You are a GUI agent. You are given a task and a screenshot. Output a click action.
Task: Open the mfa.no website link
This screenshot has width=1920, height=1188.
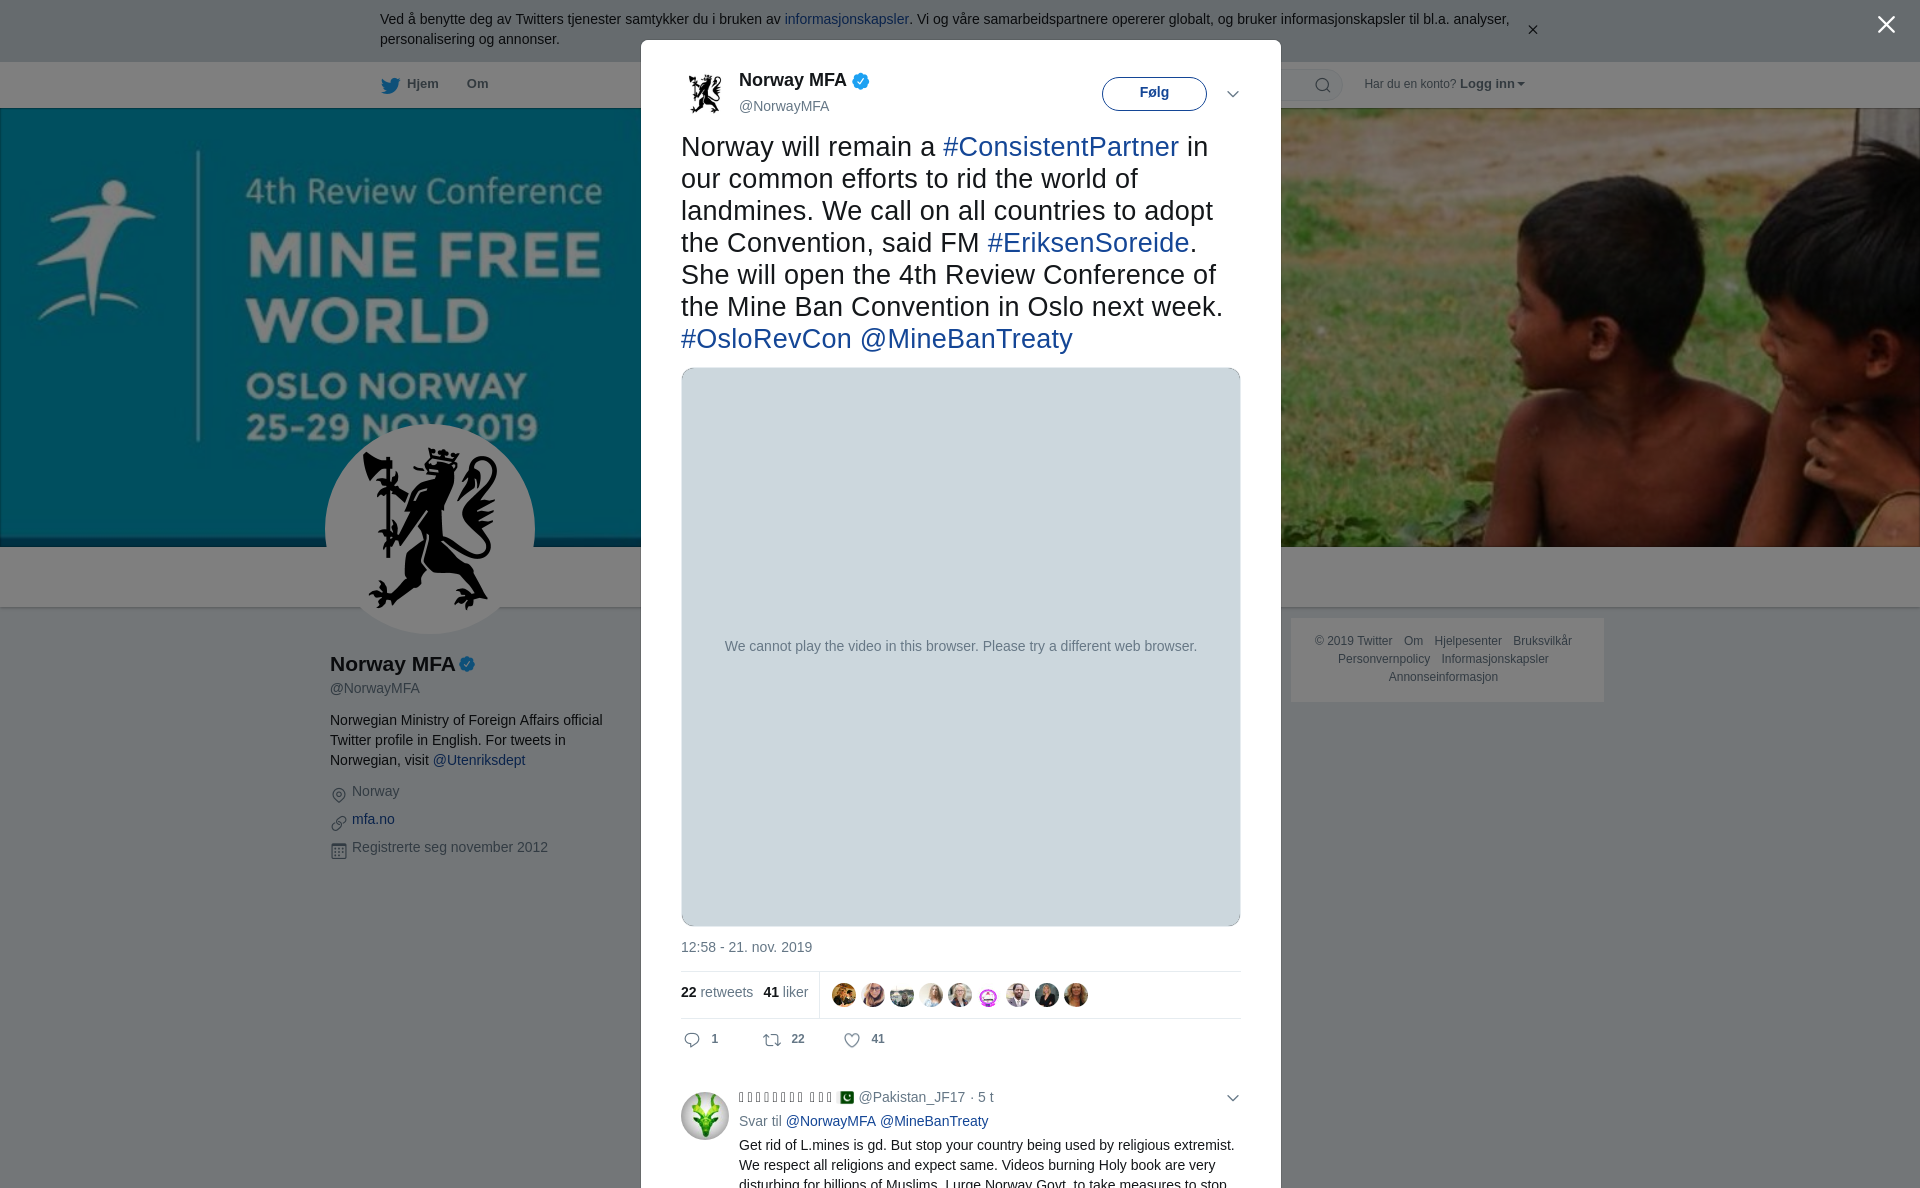[x=373, y=819]
